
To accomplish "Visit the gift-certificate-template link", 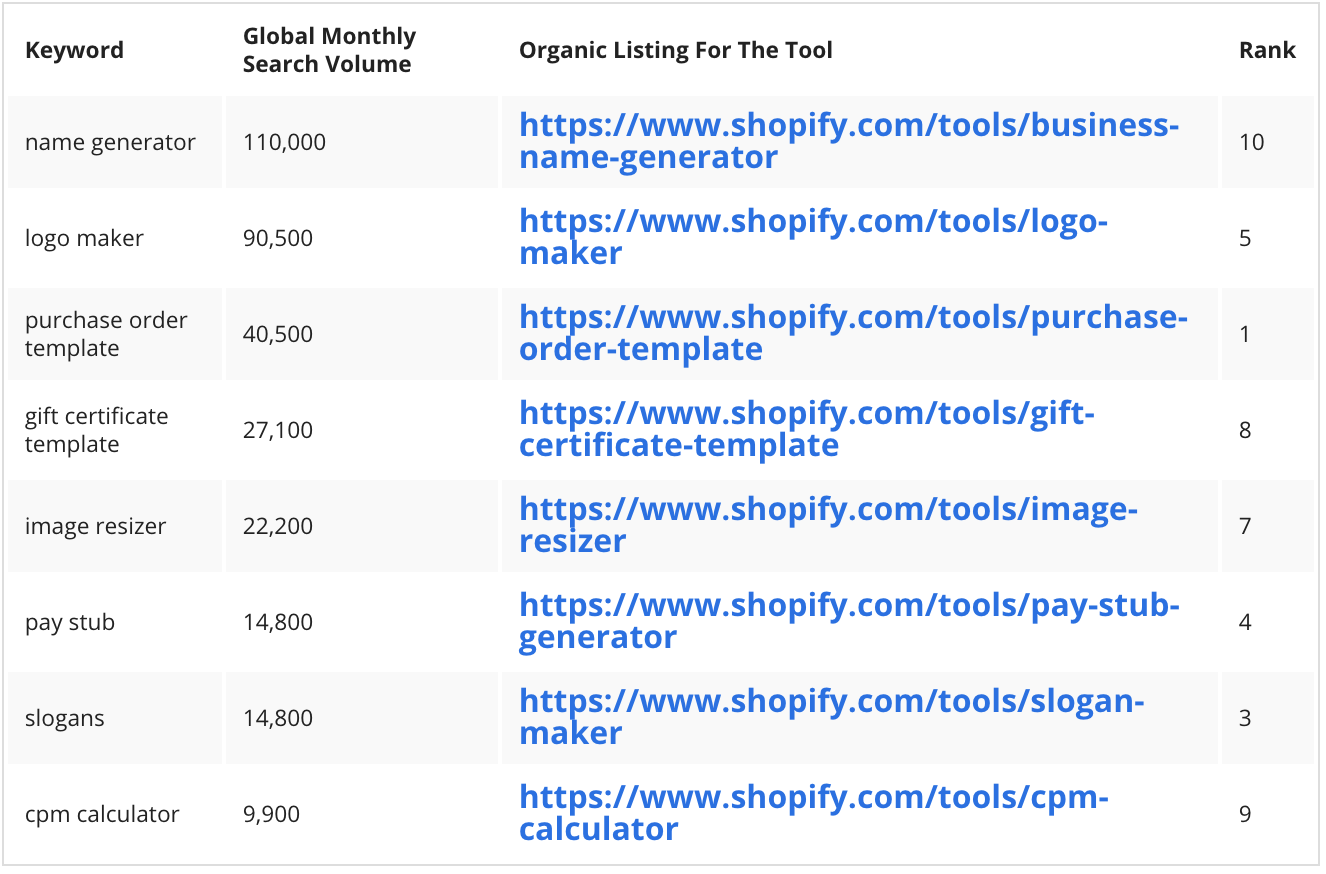I will pyautogui.click(x=807, y=429).
